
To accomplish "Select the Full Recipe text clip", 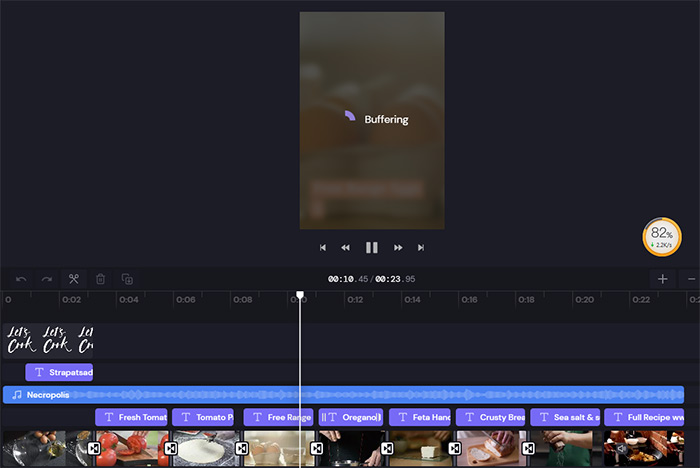I will [644, 417].
